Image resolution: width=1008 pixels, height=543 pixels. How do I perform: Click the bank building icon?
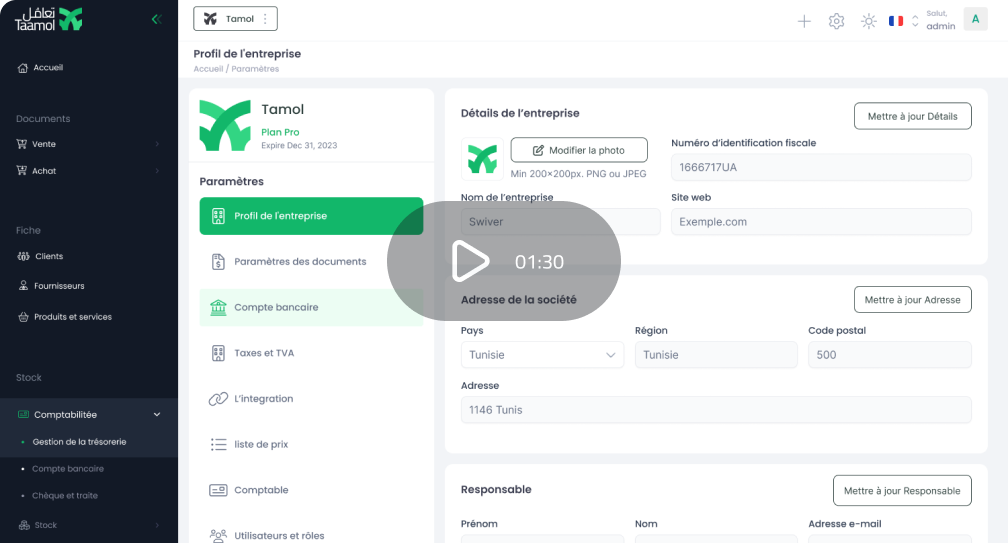pyautogui.click(x=219, y=307)
